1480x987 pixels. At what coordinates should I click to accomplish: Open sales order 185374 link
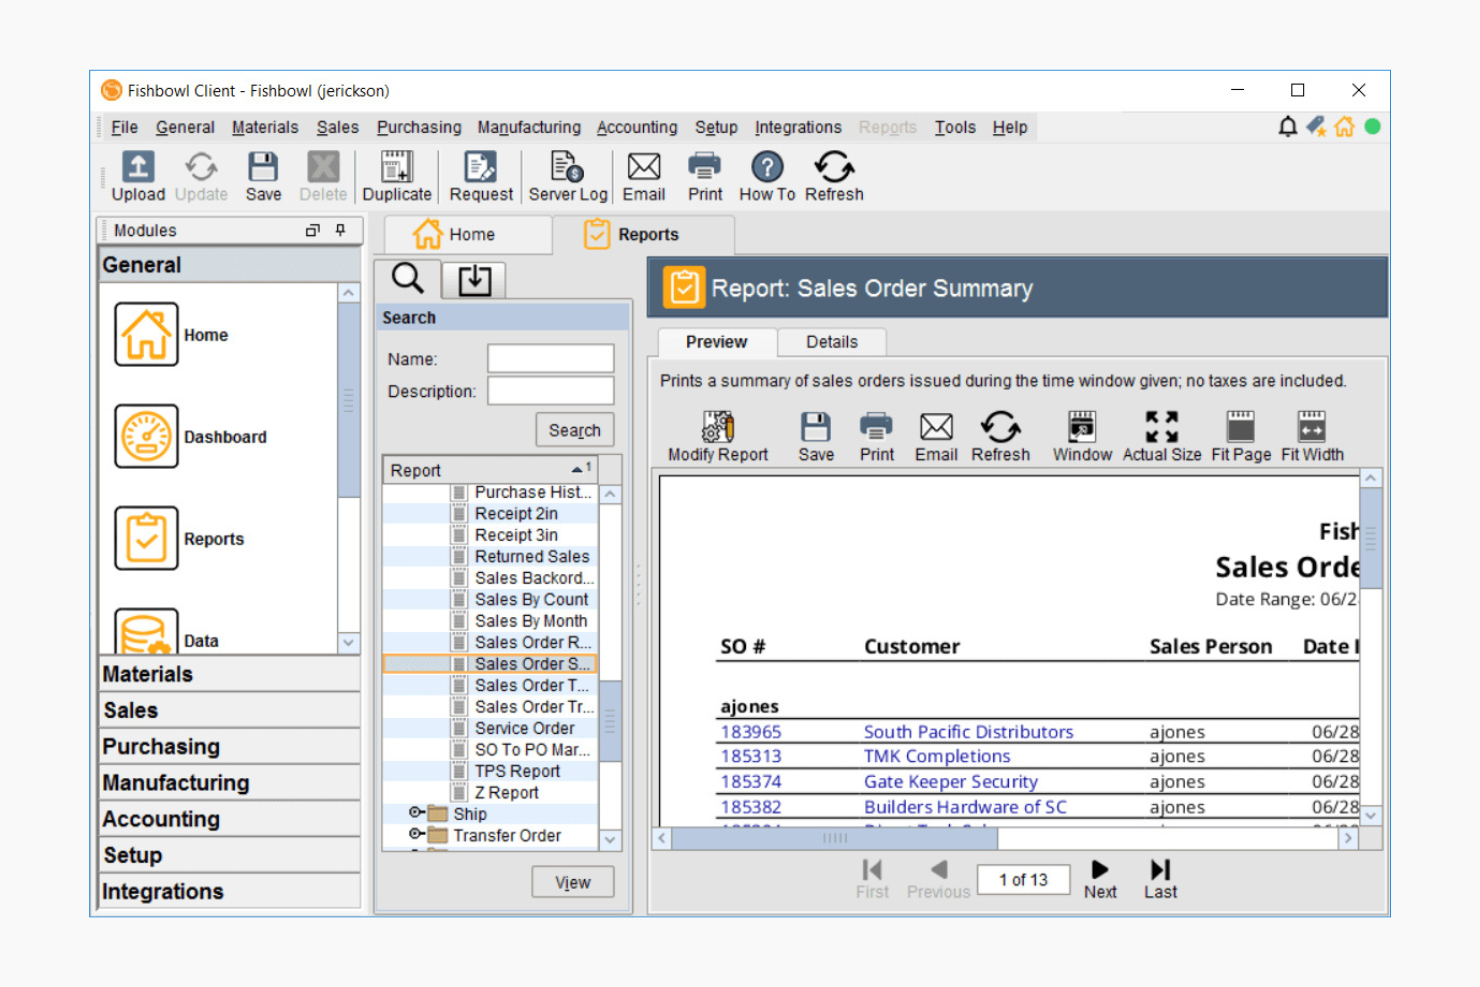pyautogui.click(x=750, y=781)
